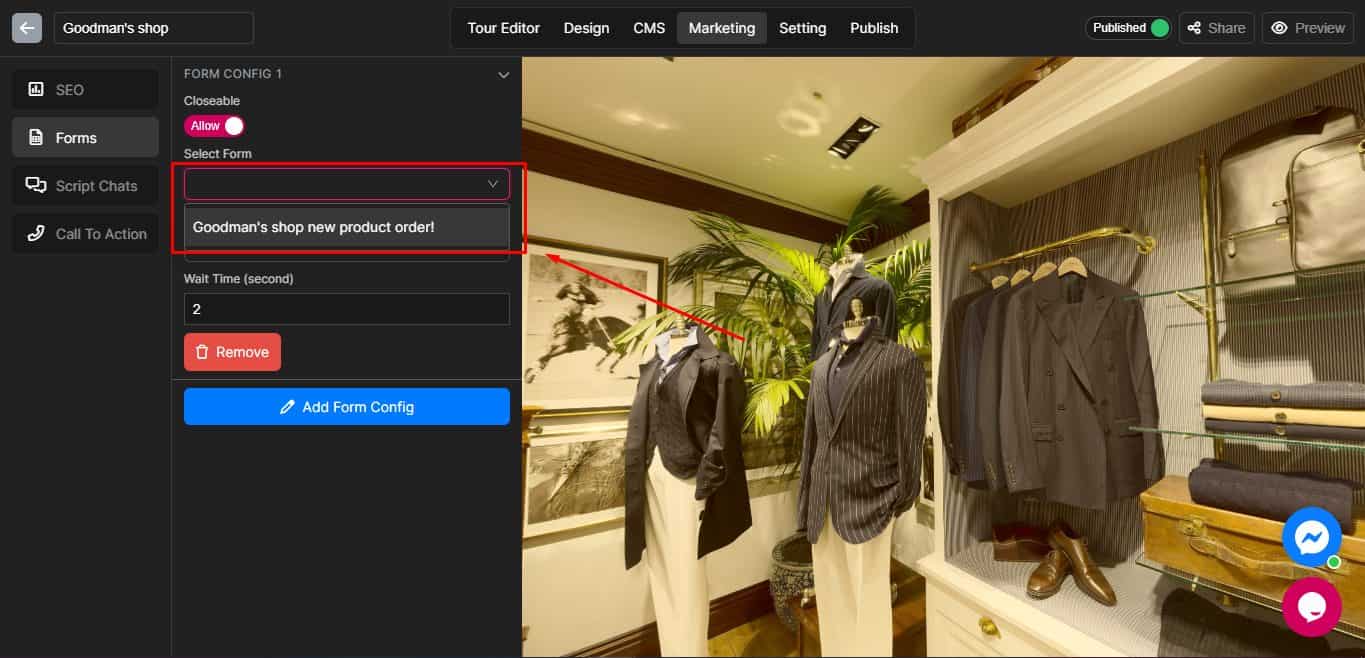Open the Forms sidebar section
1365x658 pixels.
click(x=85, y=138)
